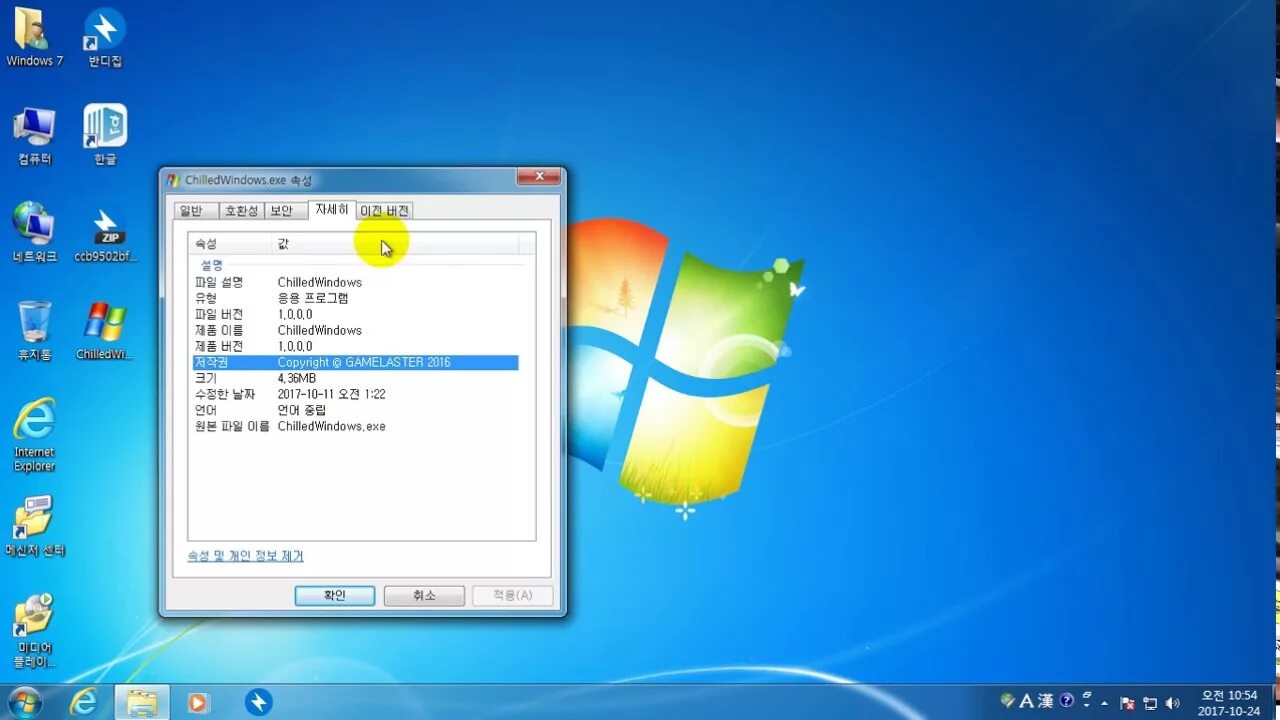Select the 파일 설명 property row

click(x=355, y=282)
